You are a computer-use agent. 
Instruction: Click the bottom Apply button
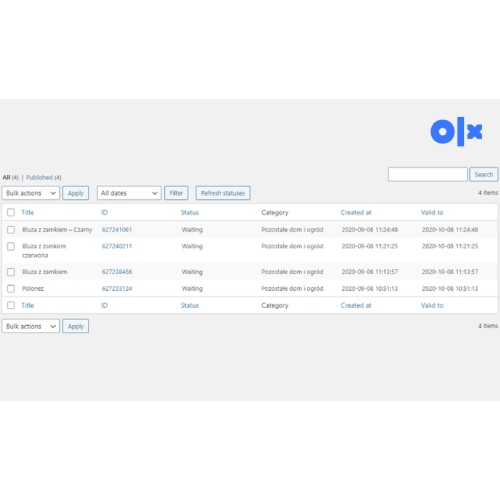pos(76,326)
